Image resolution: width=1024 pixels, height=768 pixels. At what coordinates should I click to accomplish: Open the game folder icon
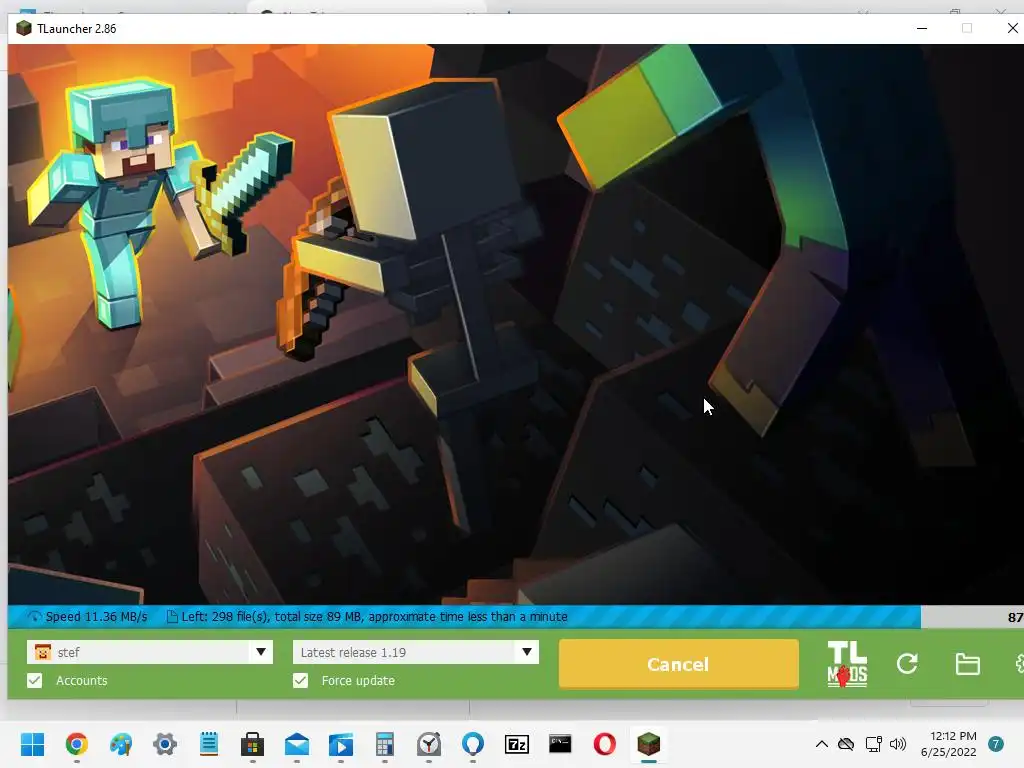967,664
